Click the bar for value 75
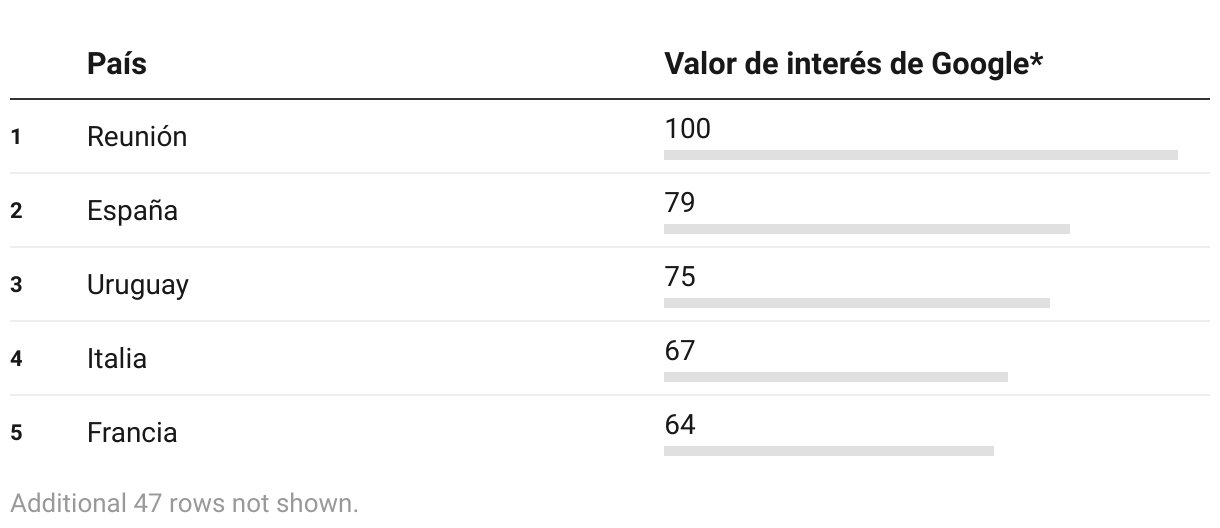This screenshot has height=528, width=1220. point(857,303)
